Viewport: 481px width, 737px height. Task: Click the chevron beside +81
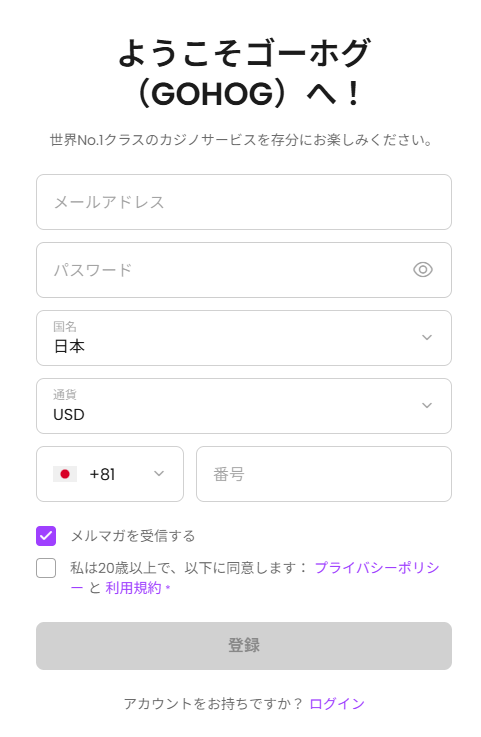coord(159,474)
